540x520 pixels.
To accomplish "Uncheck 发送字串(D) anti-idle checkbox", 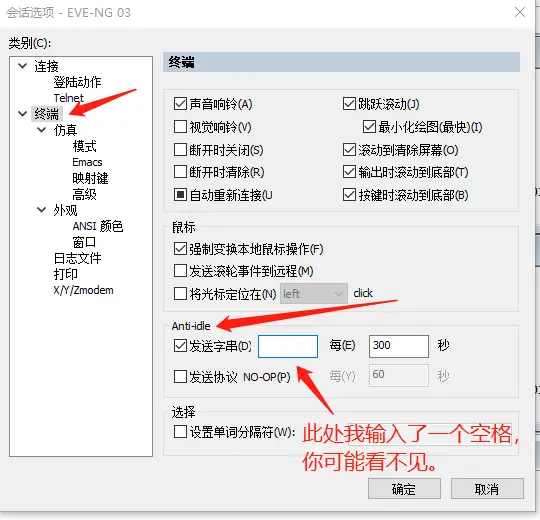I will coord(180,346).
